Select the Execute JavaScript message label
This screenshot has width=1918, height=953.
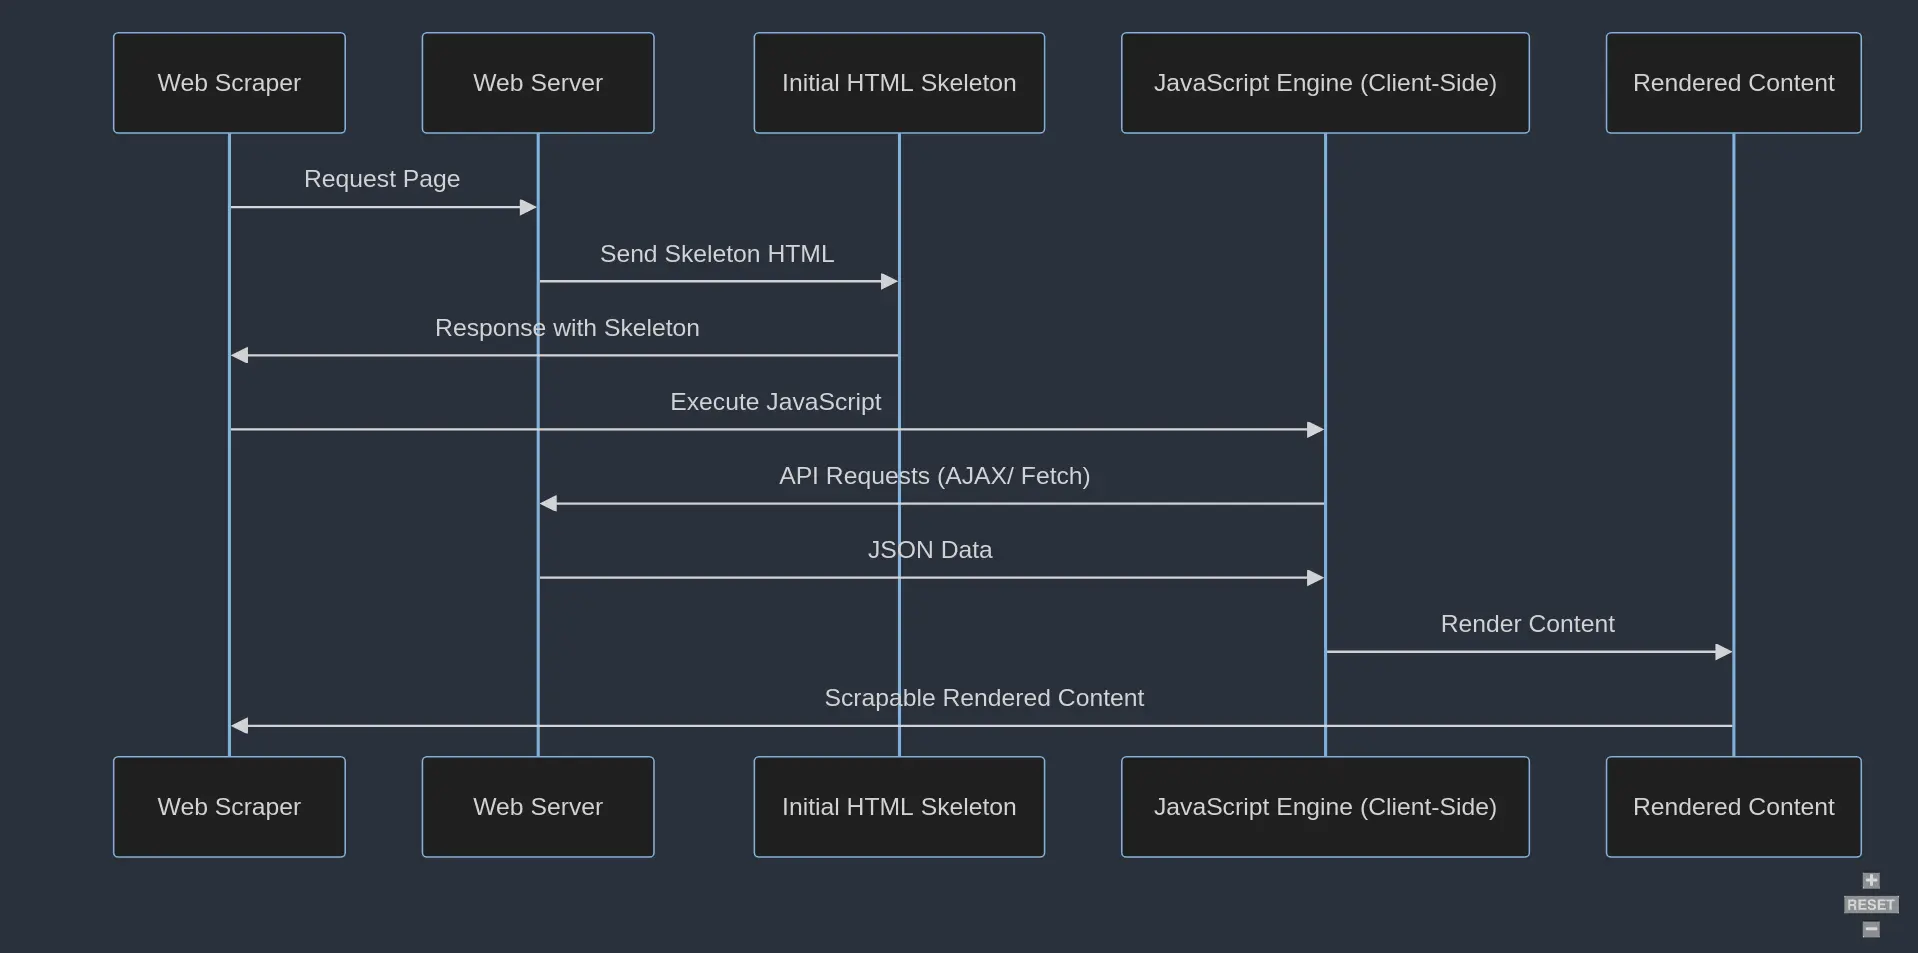point(774,401)
